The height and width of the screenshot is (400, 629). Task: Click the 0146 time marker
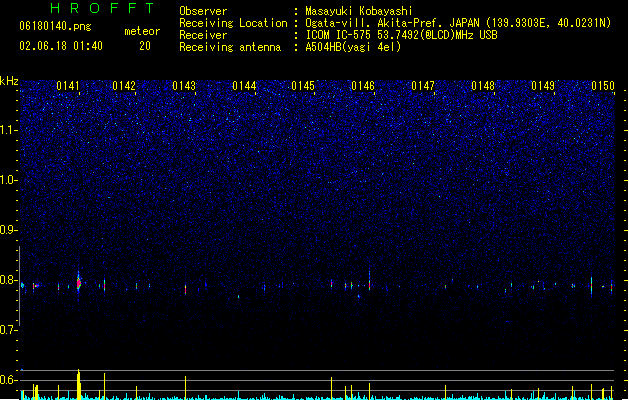click(363, 86)
